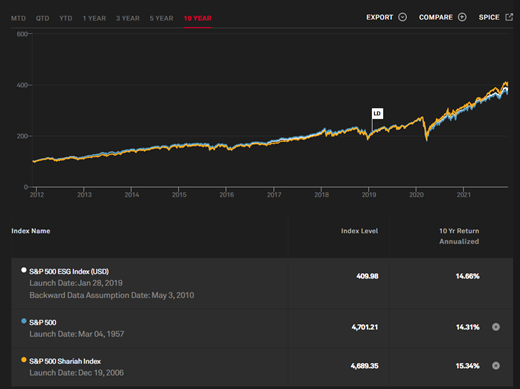Click the 400 y-axis label
This screenshot has width=520, height=389.
tap(22, 85)
